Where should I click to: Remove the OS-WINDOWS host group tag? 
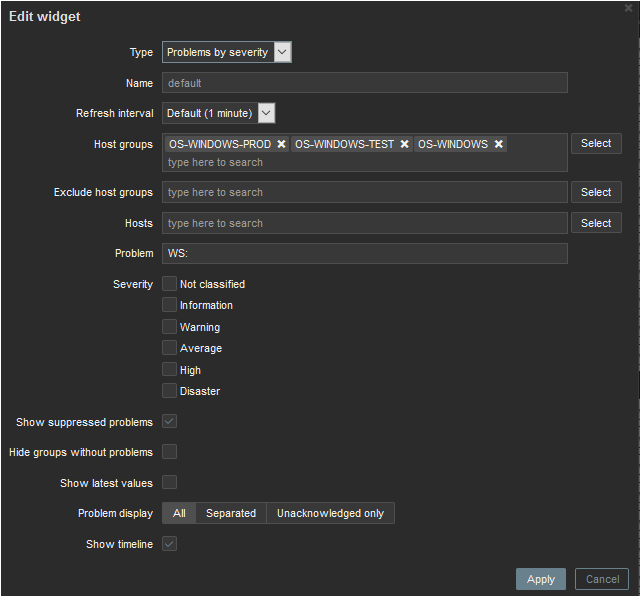(x=498, y=144)
